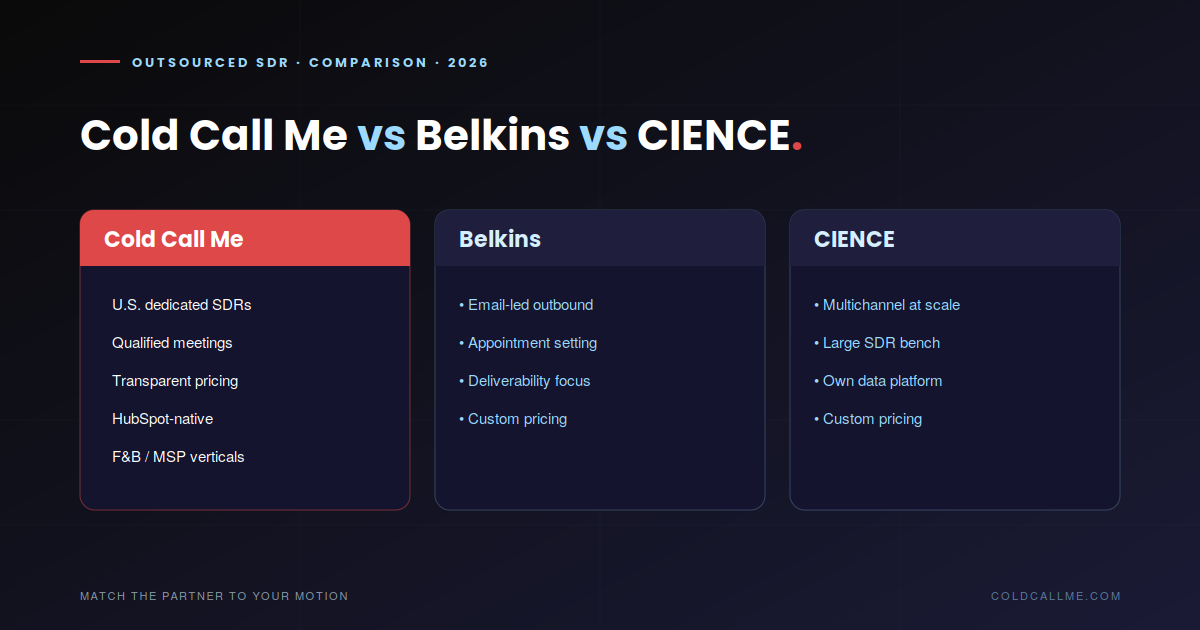Screen dimensions: 1200x630
Task: Select the CIENCE card header
Action: coord(955,238)
